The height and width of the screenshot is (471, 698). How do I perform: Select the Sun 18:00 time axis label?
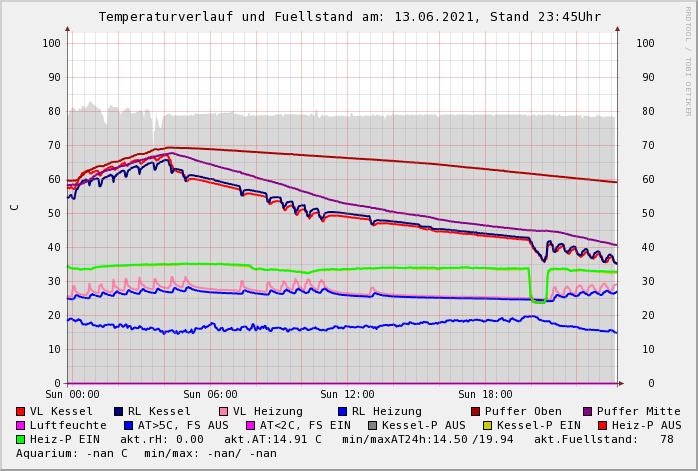[x=485, y=395]
